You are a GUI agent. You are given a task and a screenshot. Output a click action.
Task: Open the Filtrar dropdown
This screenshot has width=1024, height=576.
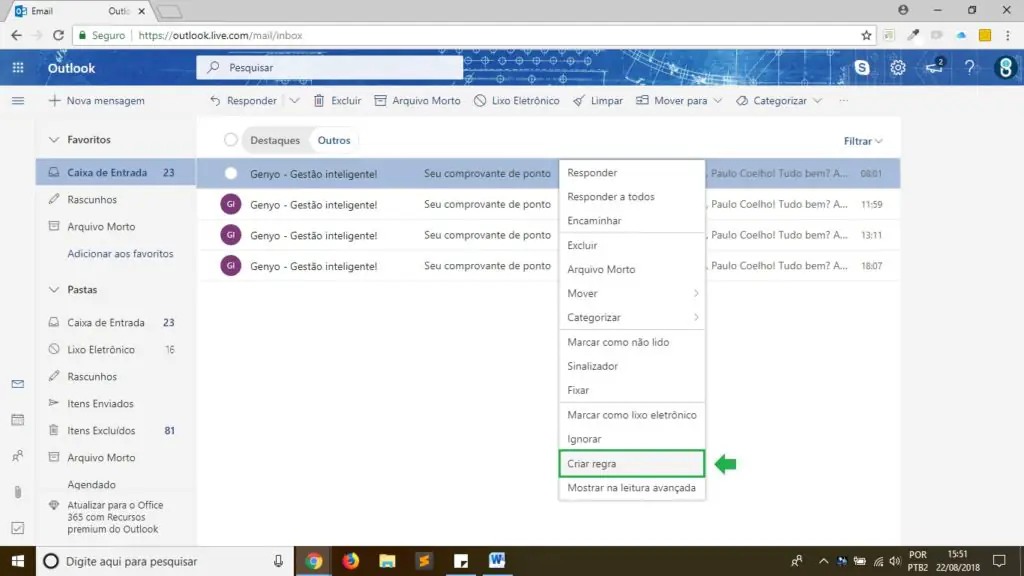(863, 141)
